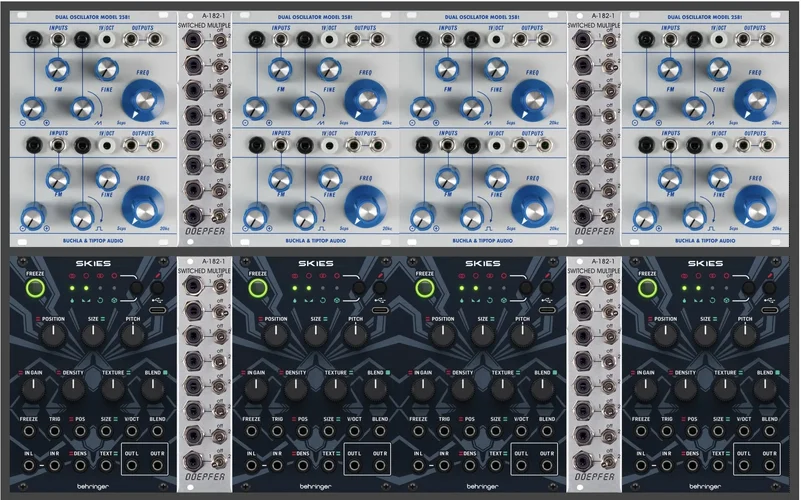Viewport: 801px width, 500px height.
Task: Adjust the BLEND knob on third Skies module
Action: point(543,390)
